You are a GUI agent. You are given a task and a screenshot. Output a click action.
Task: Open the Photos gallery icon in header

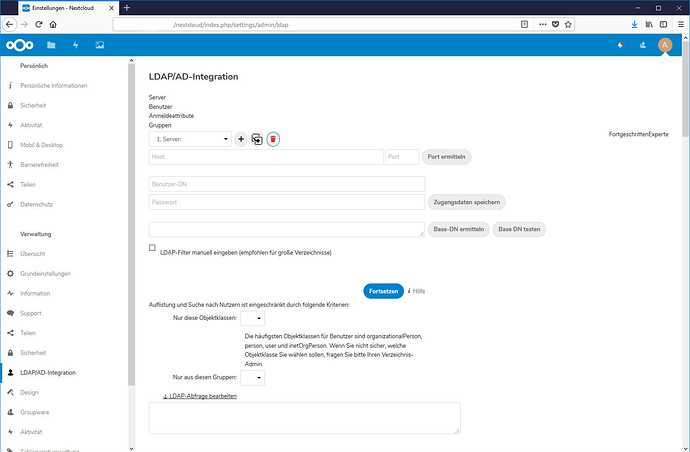click(99, 45)
